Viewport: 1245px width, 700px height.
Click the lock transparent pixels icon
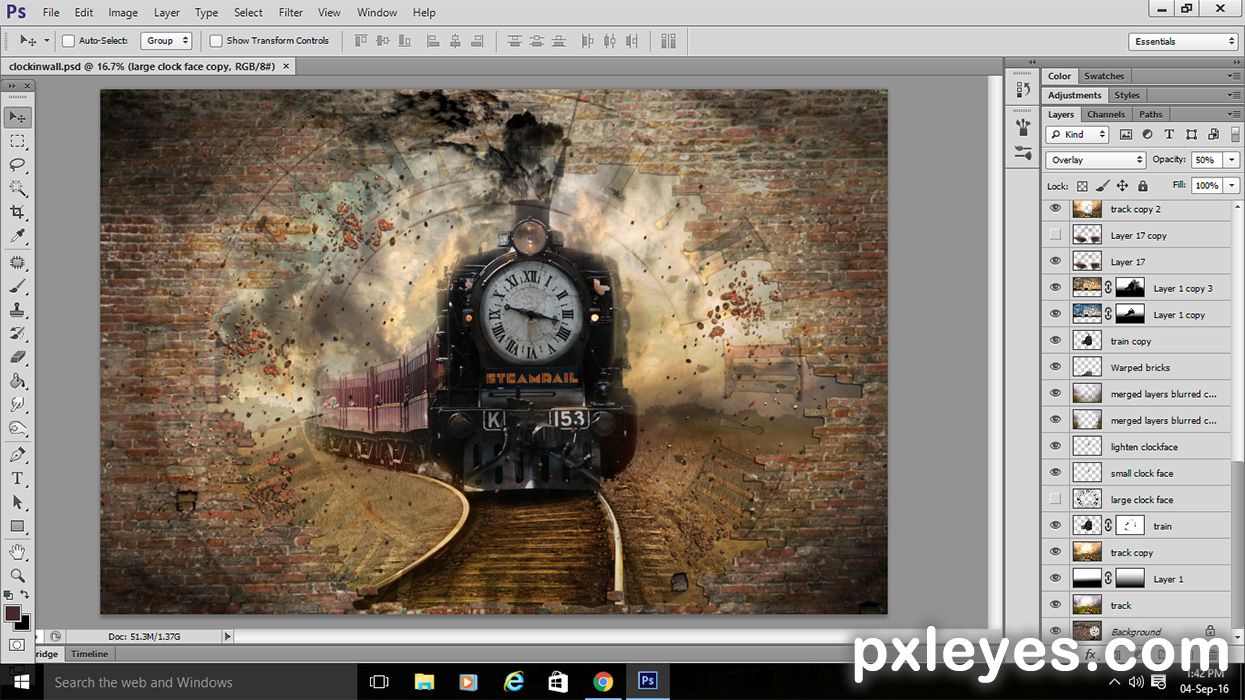(1082, 186)
